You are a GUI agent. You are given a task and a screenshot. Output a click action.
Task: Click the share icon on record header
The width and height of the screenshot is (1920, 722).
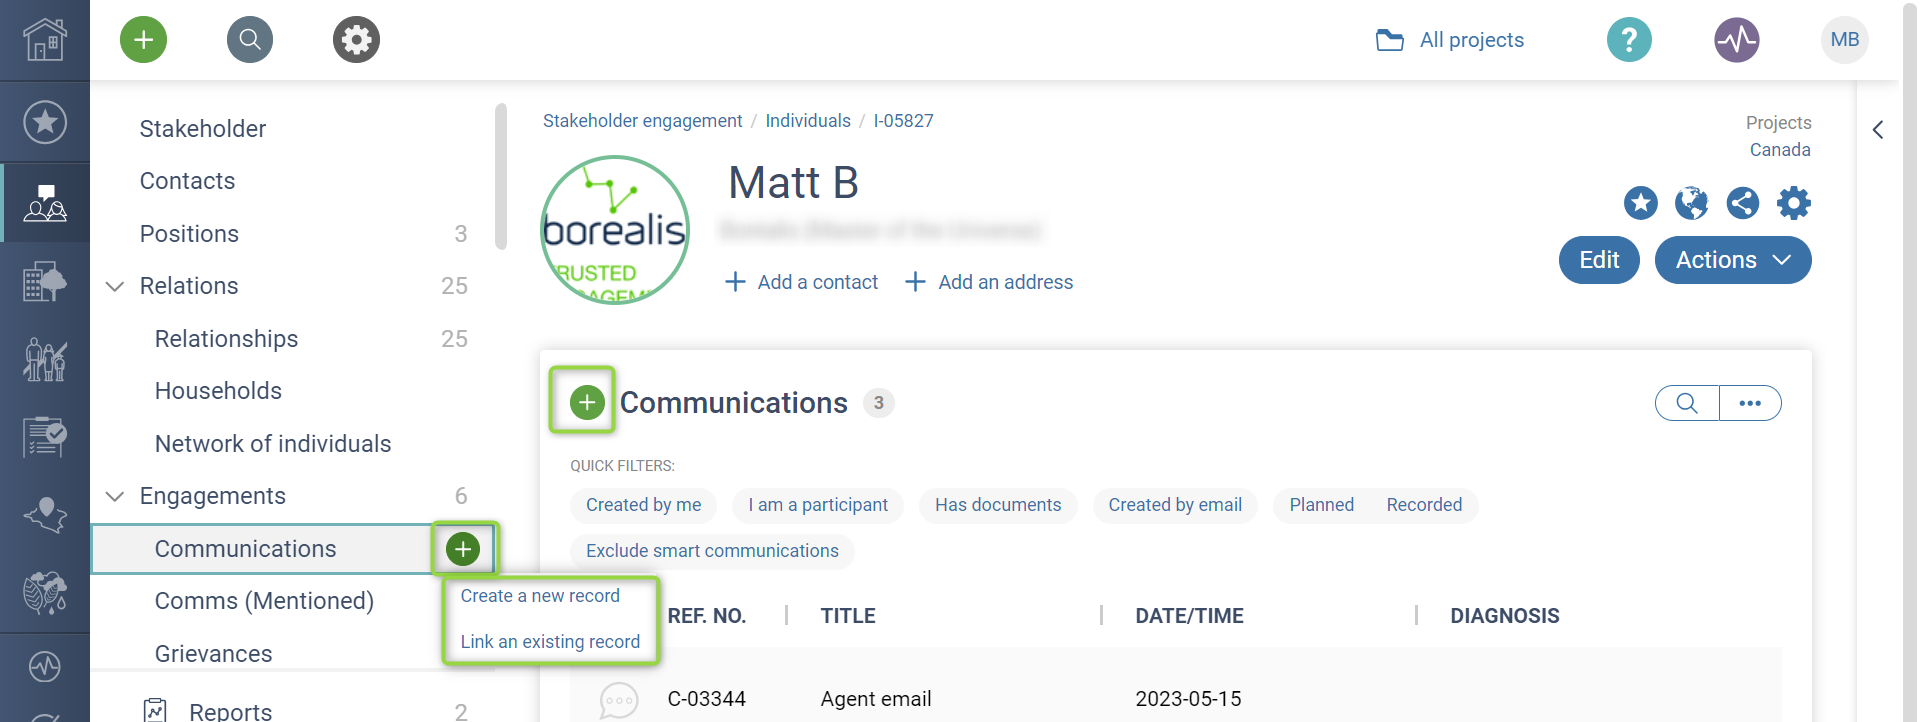coord(1742,203)
